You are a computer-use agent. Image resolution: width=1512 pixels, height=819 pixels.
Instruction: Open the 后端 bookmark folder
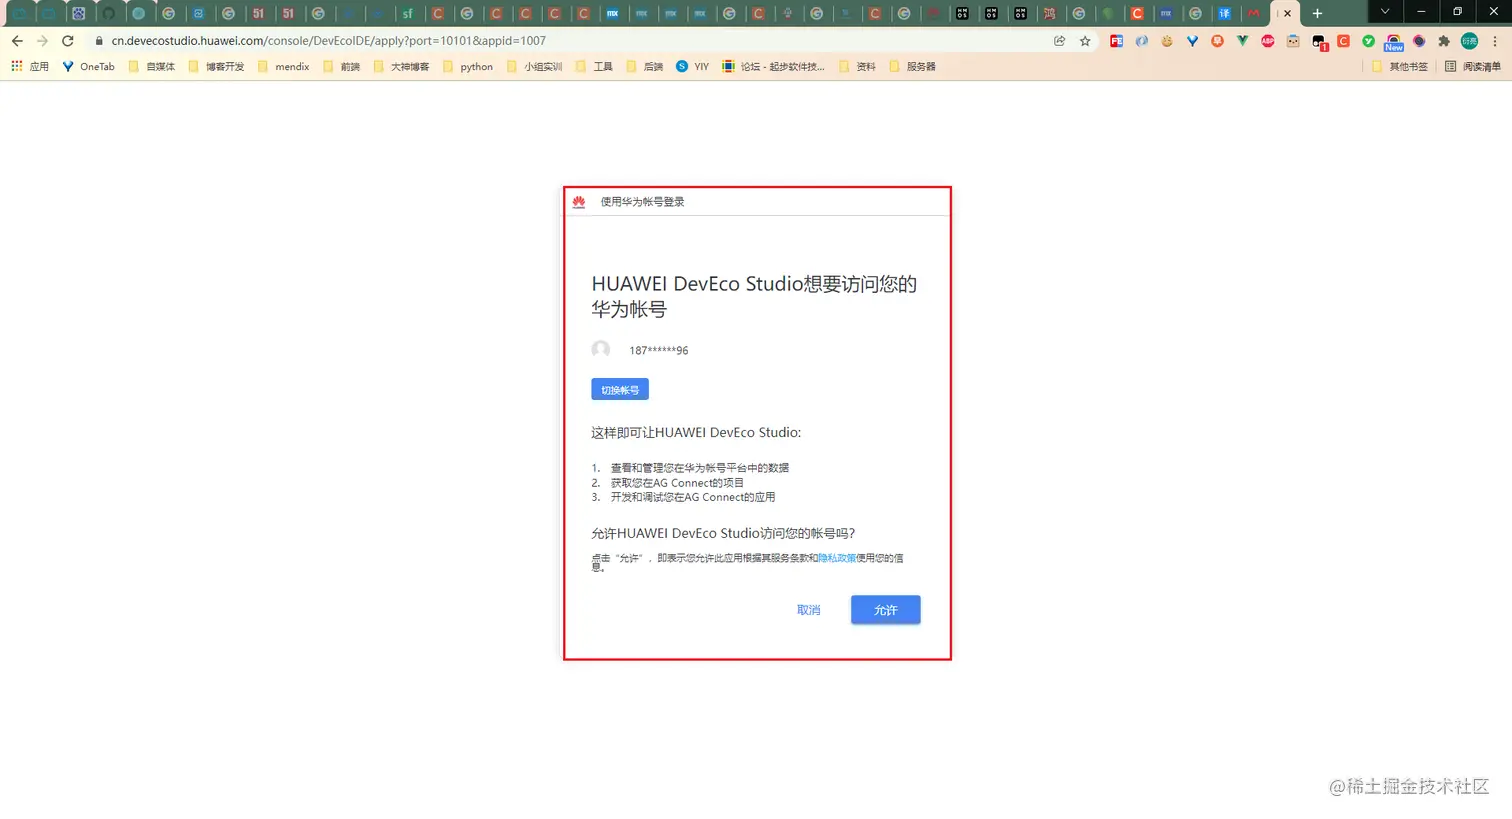click(x=644, y=66)
